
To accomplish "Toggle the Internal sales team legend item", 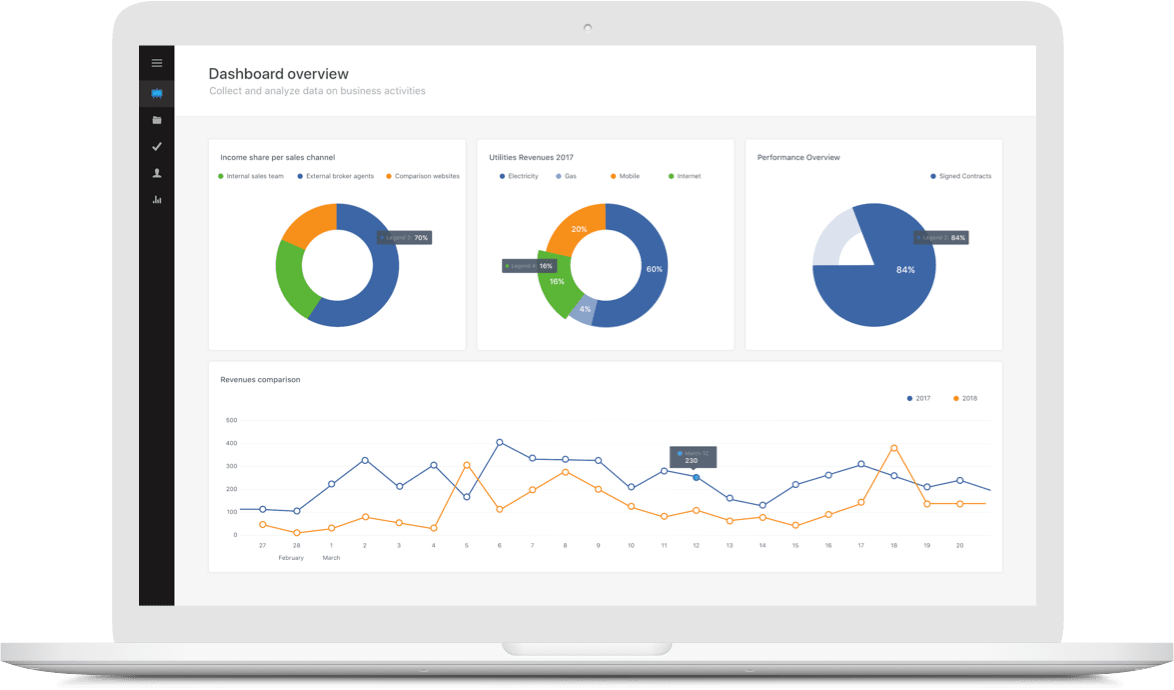I will (x=254, y=176).
